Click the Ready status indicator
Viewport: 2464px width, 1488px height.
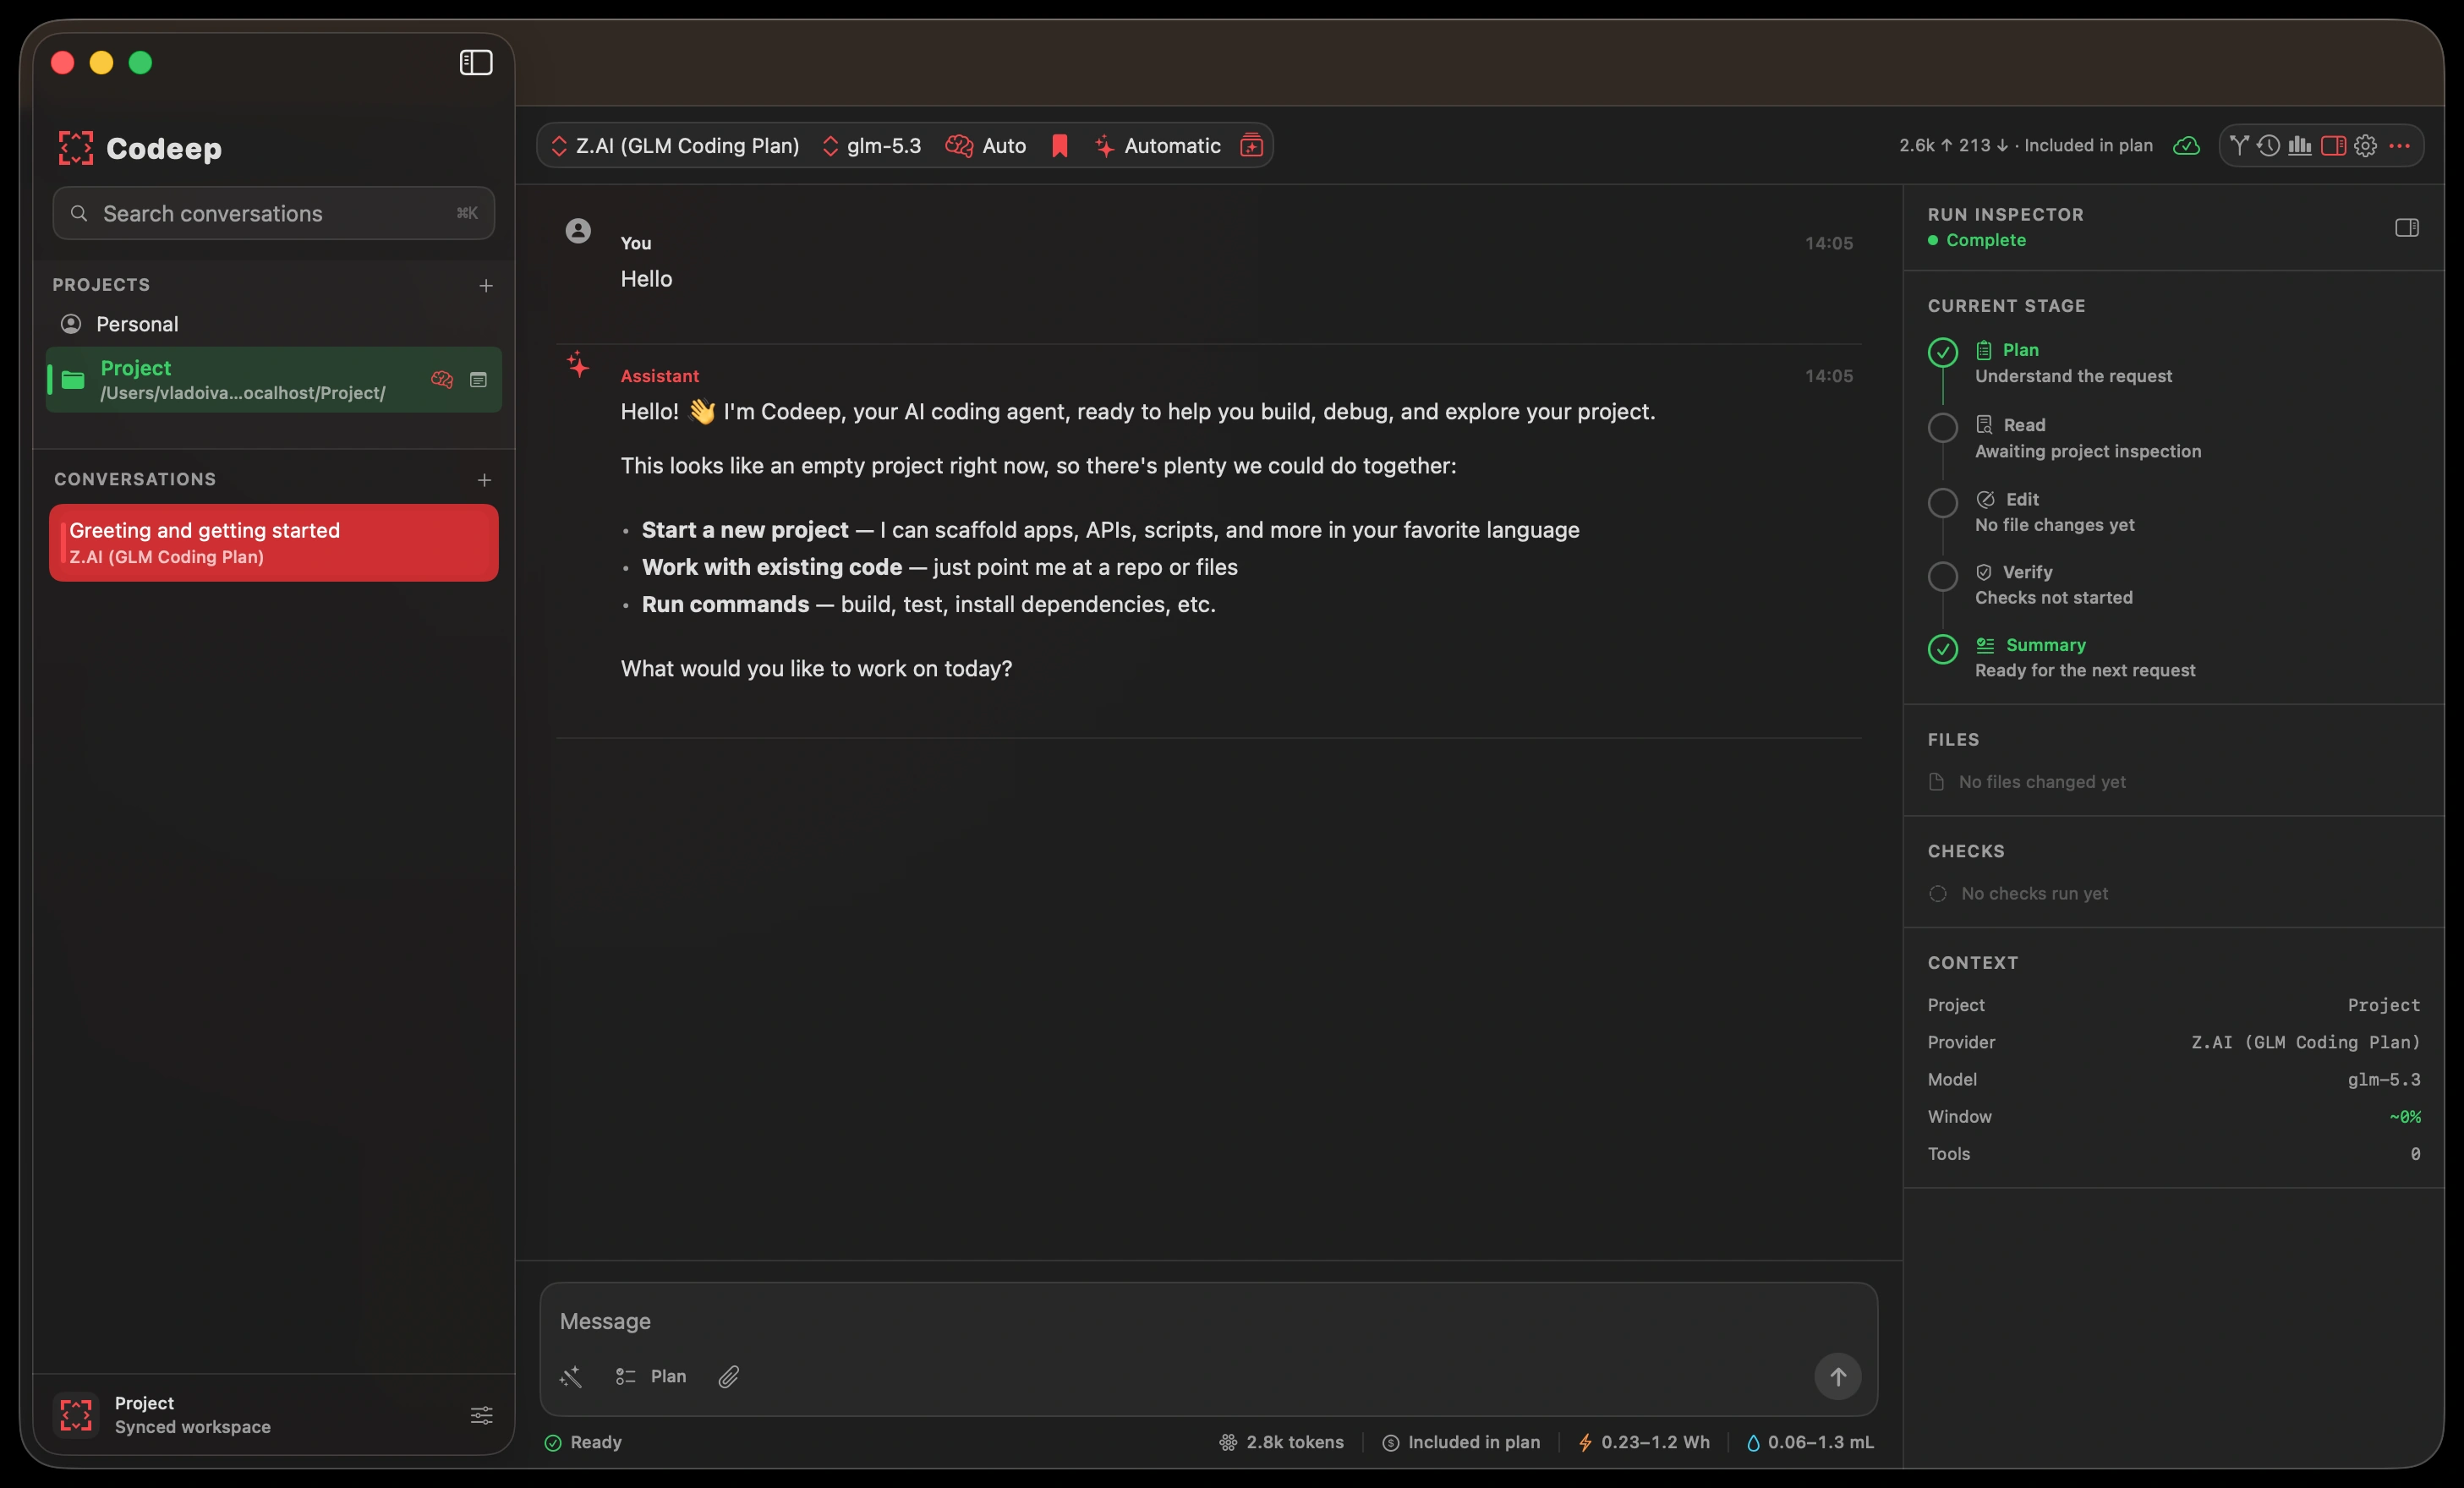[x=583, y=1442]
